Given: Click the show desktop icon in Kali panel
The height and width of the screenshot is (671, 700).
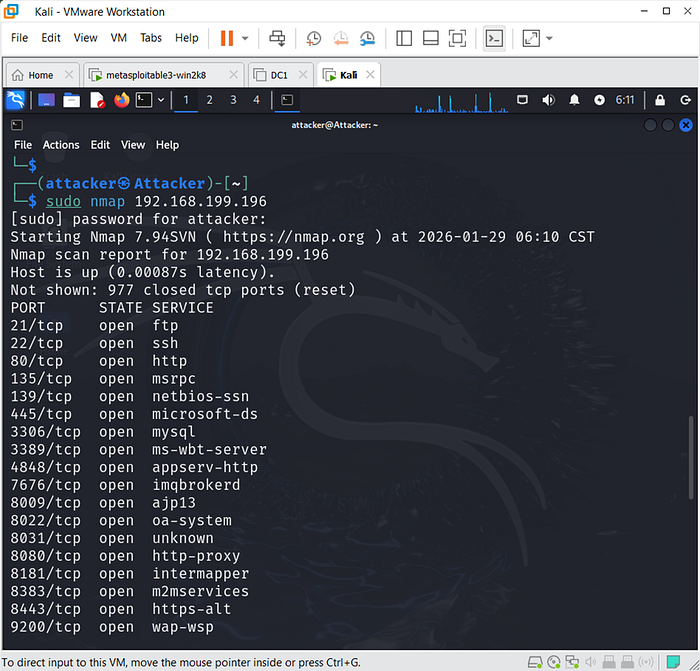Looking at the screenshot, I should [46, 100].
